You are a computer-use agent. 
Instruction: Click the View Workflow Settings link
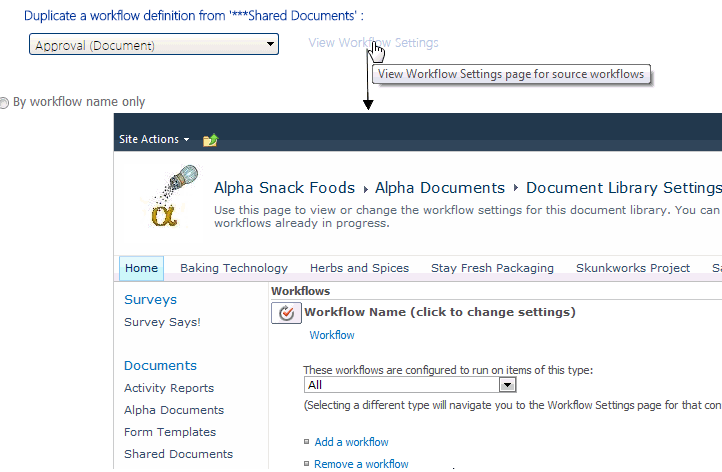point(373,42)
